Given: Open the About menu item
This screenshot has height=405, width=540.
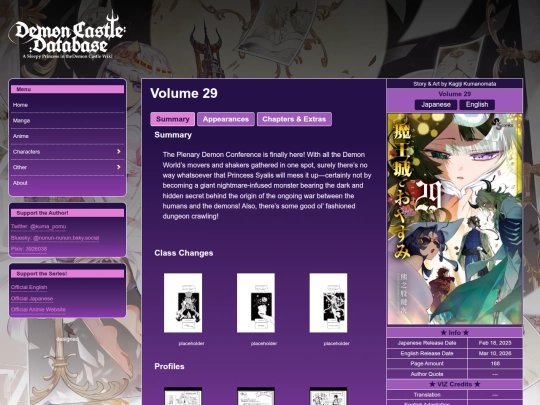Looking at the screenshot, I should [67, 183].
